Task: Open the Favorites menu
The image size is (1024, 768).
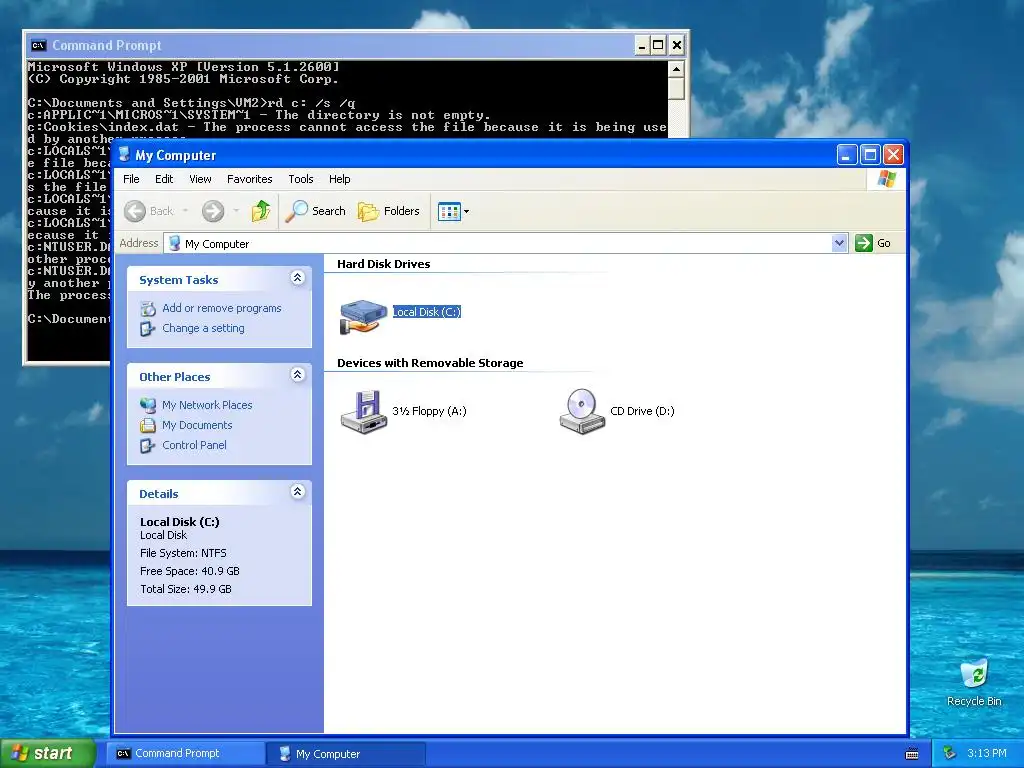Action: tap(249, 179)
